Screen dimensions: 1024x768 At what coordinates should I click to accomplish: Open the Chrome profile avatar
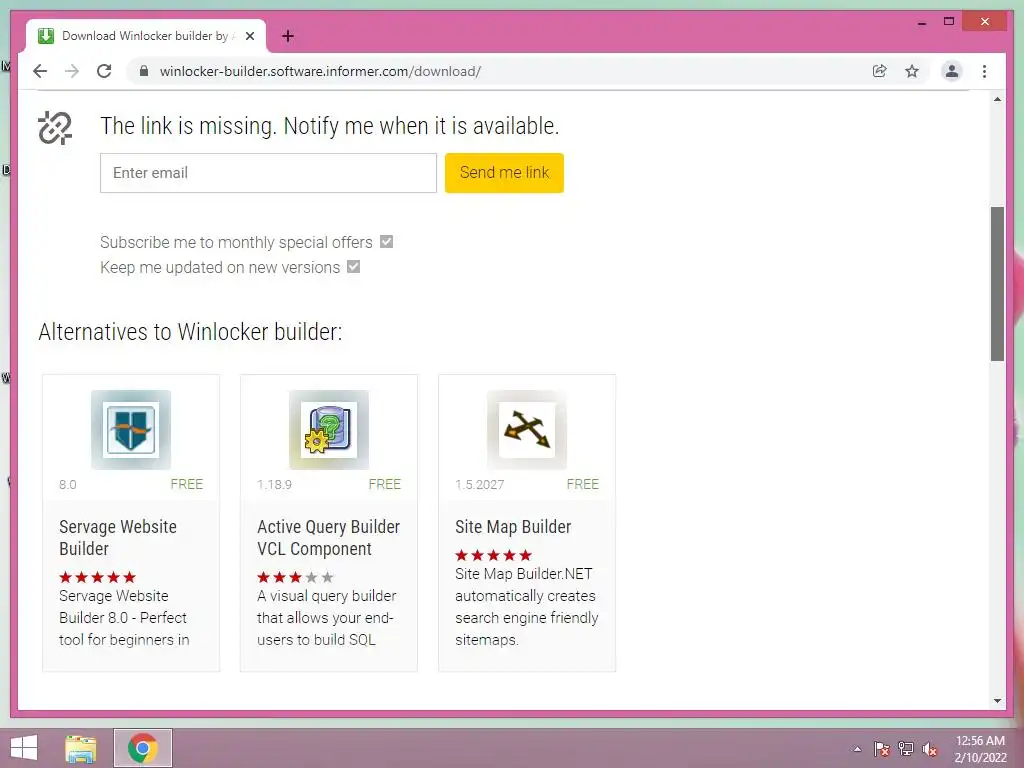[x=952, y=71]
